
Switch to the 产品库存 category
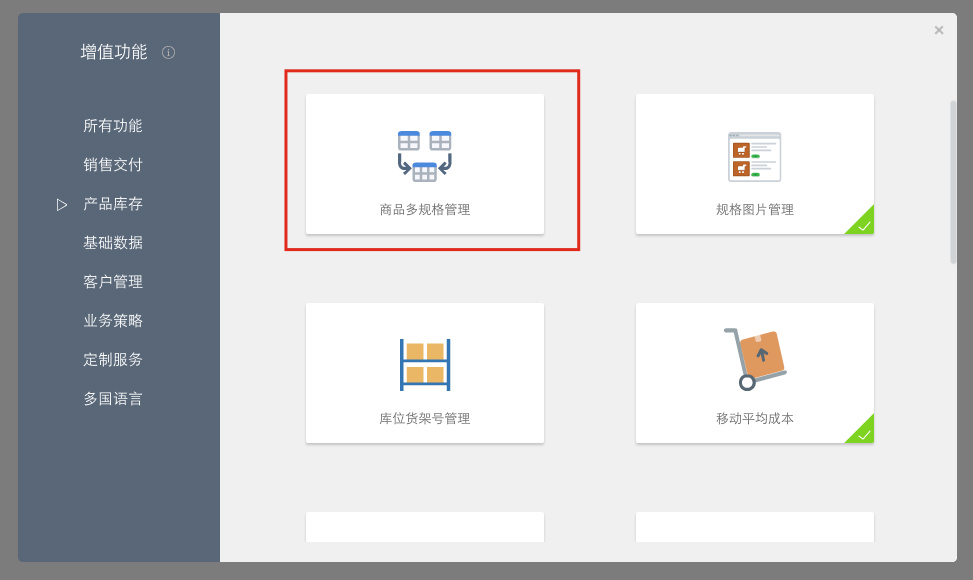pyautogui.click(x=113, y=204)
